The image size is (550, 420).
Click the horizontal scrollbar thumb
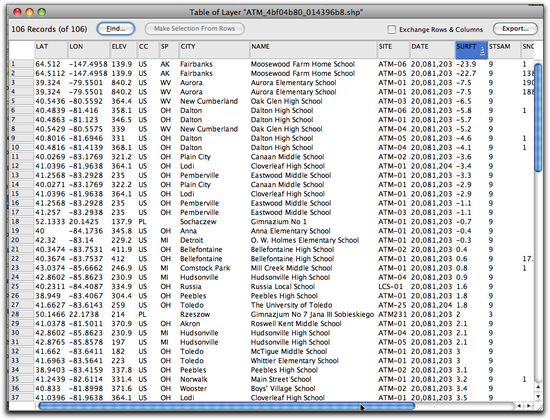click(x=227, y=406)
